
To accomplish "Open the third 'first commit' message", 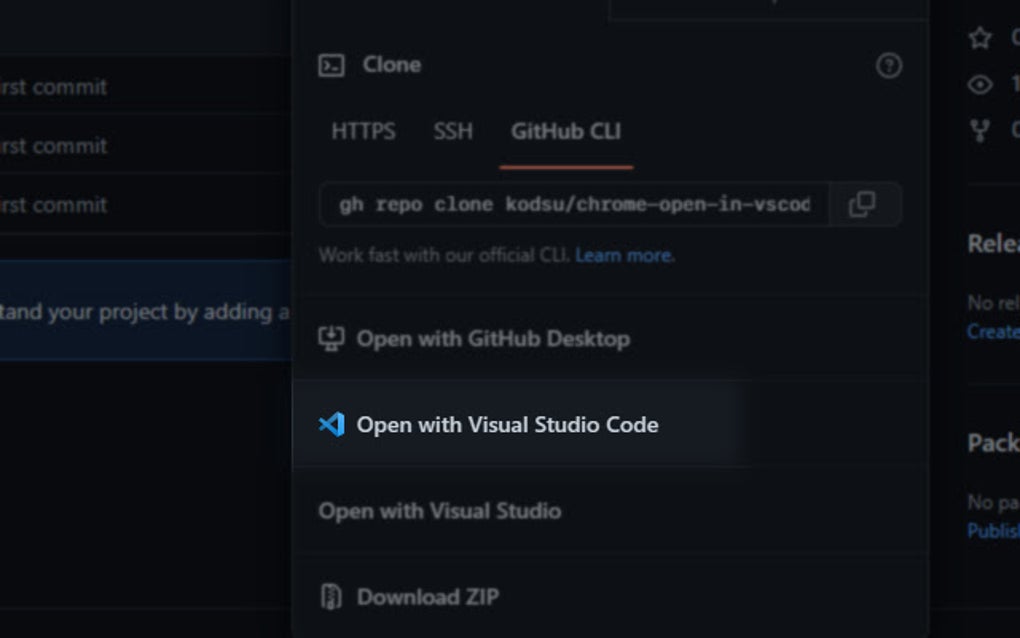I will tap(53, 205).
